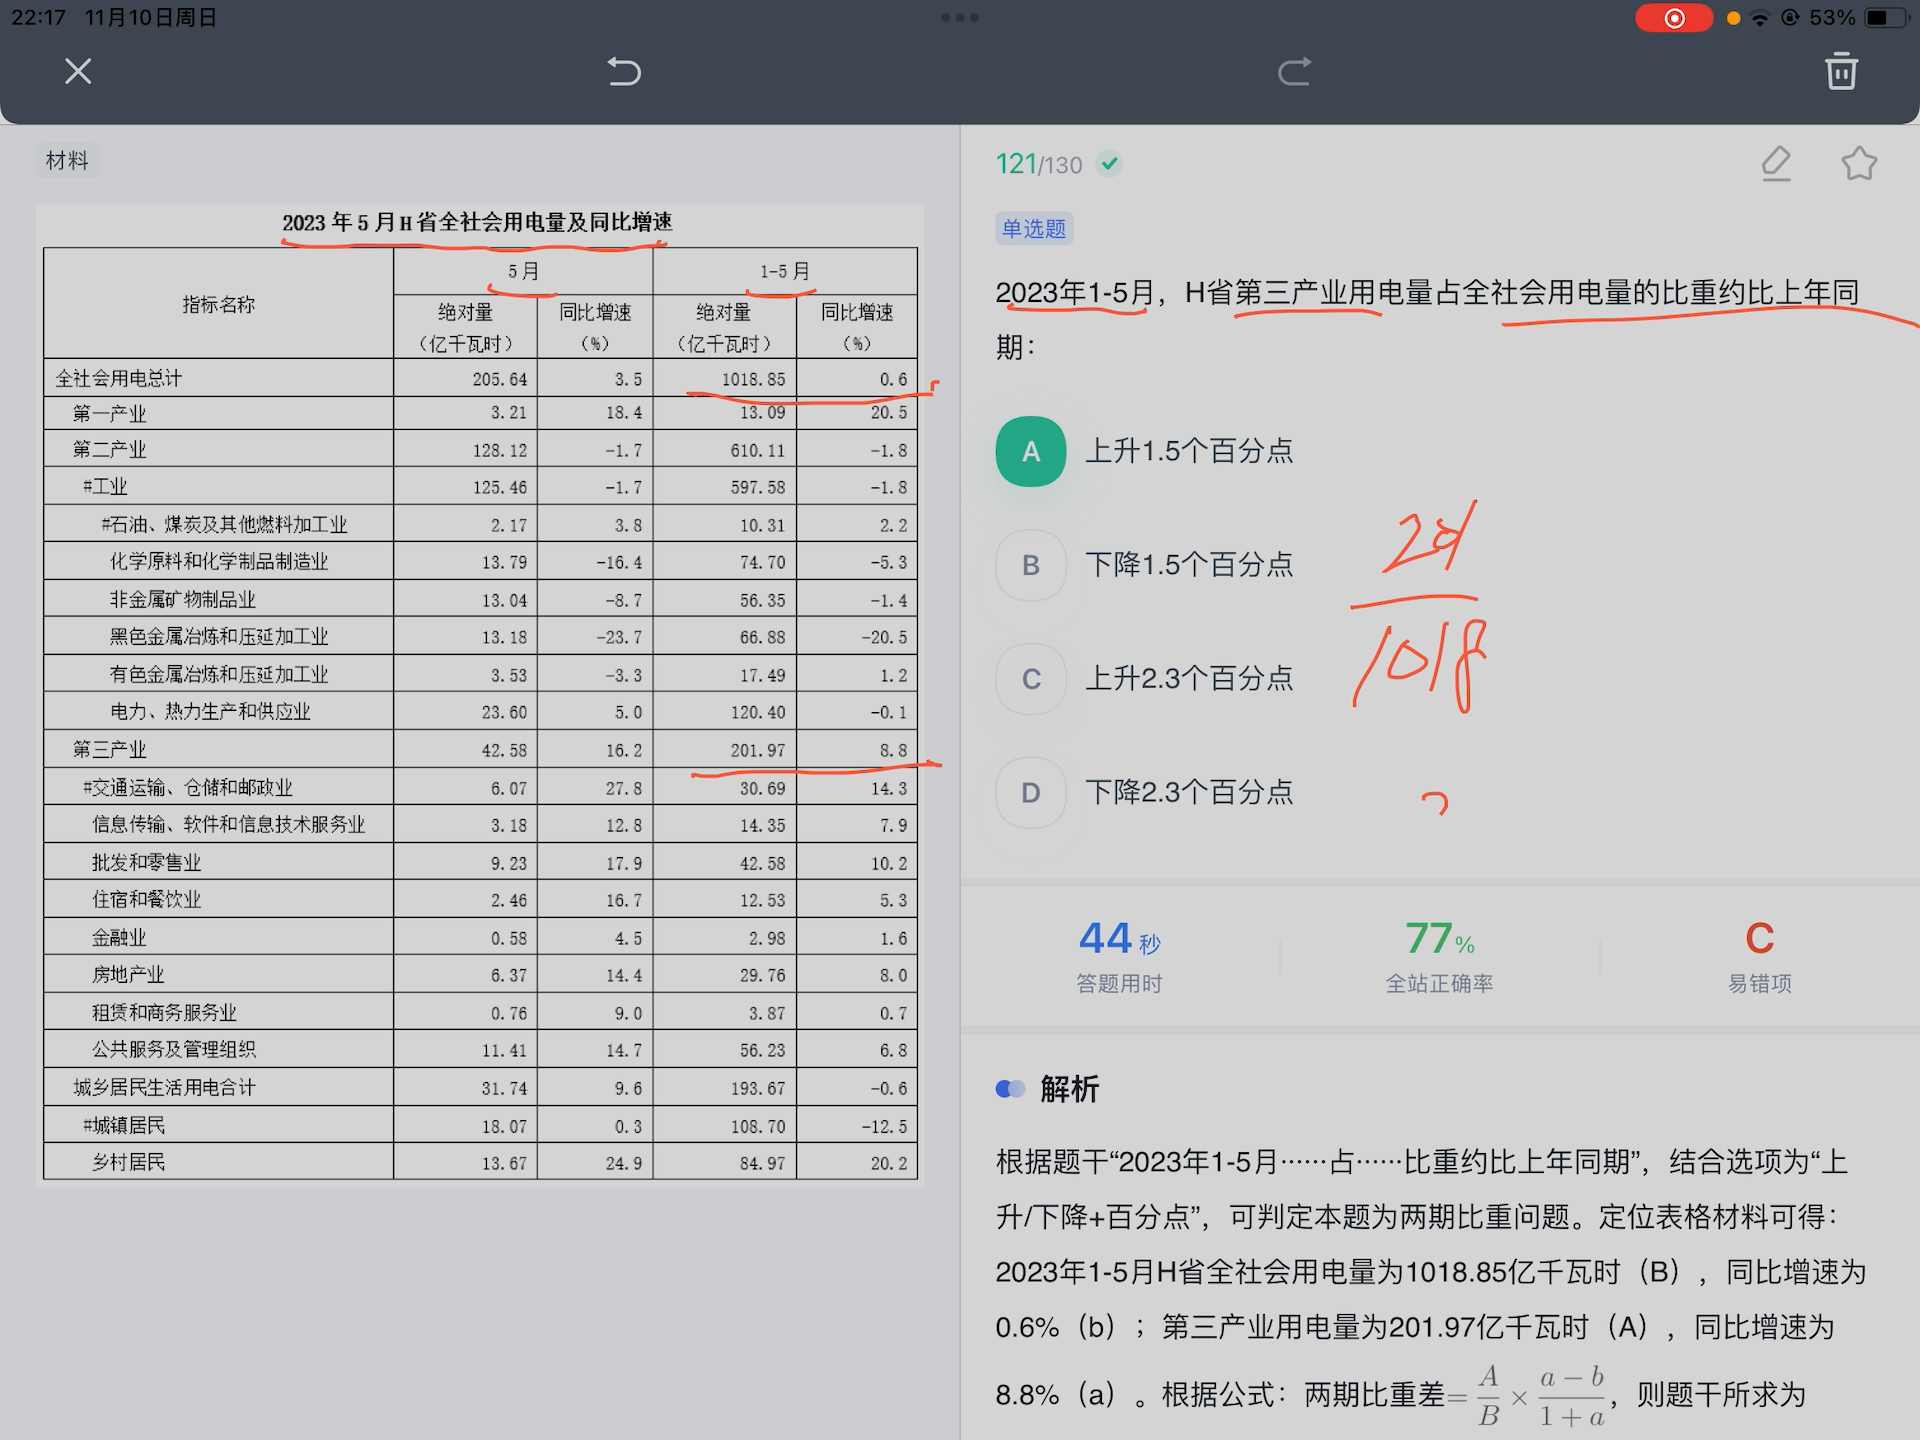Tap the battery status icon

point(1886,18)
